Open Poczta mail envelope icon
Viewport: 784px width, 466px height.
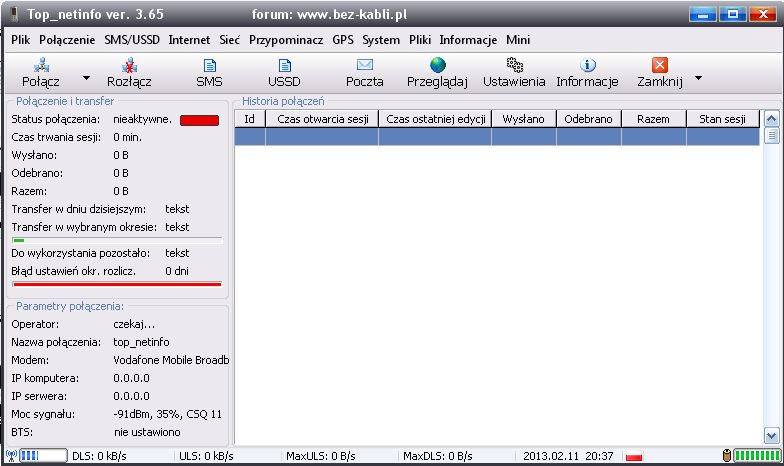pos(364,65)
